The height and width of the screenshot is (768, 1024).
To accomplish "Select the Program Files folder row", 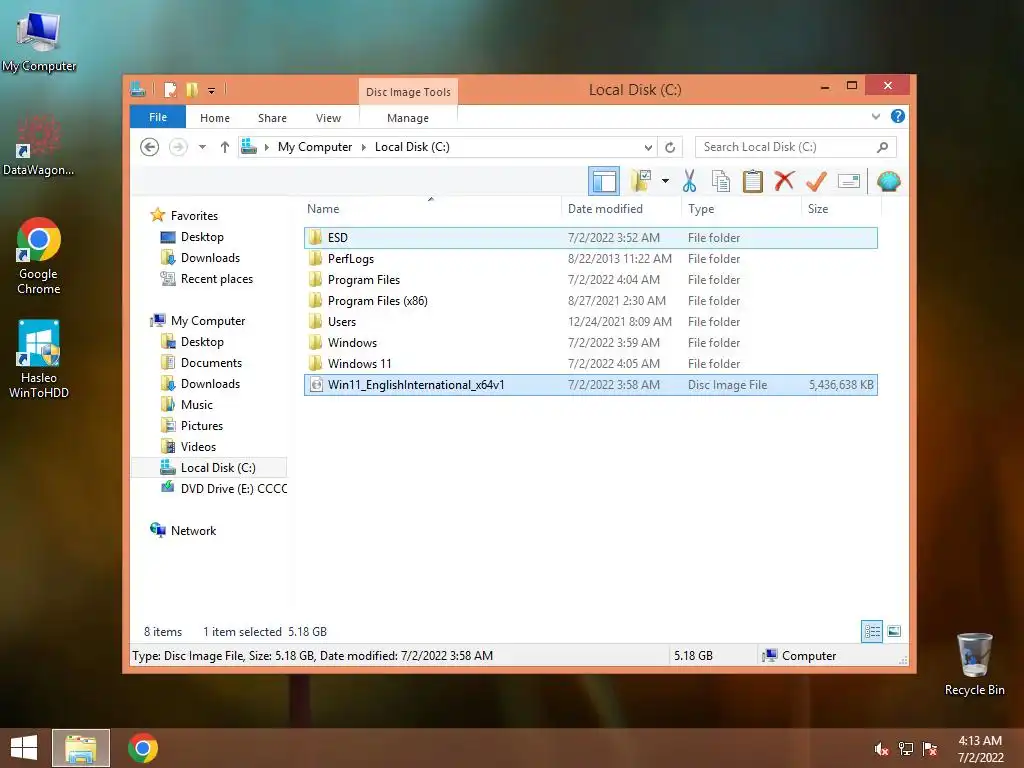I will pos(590,280).
